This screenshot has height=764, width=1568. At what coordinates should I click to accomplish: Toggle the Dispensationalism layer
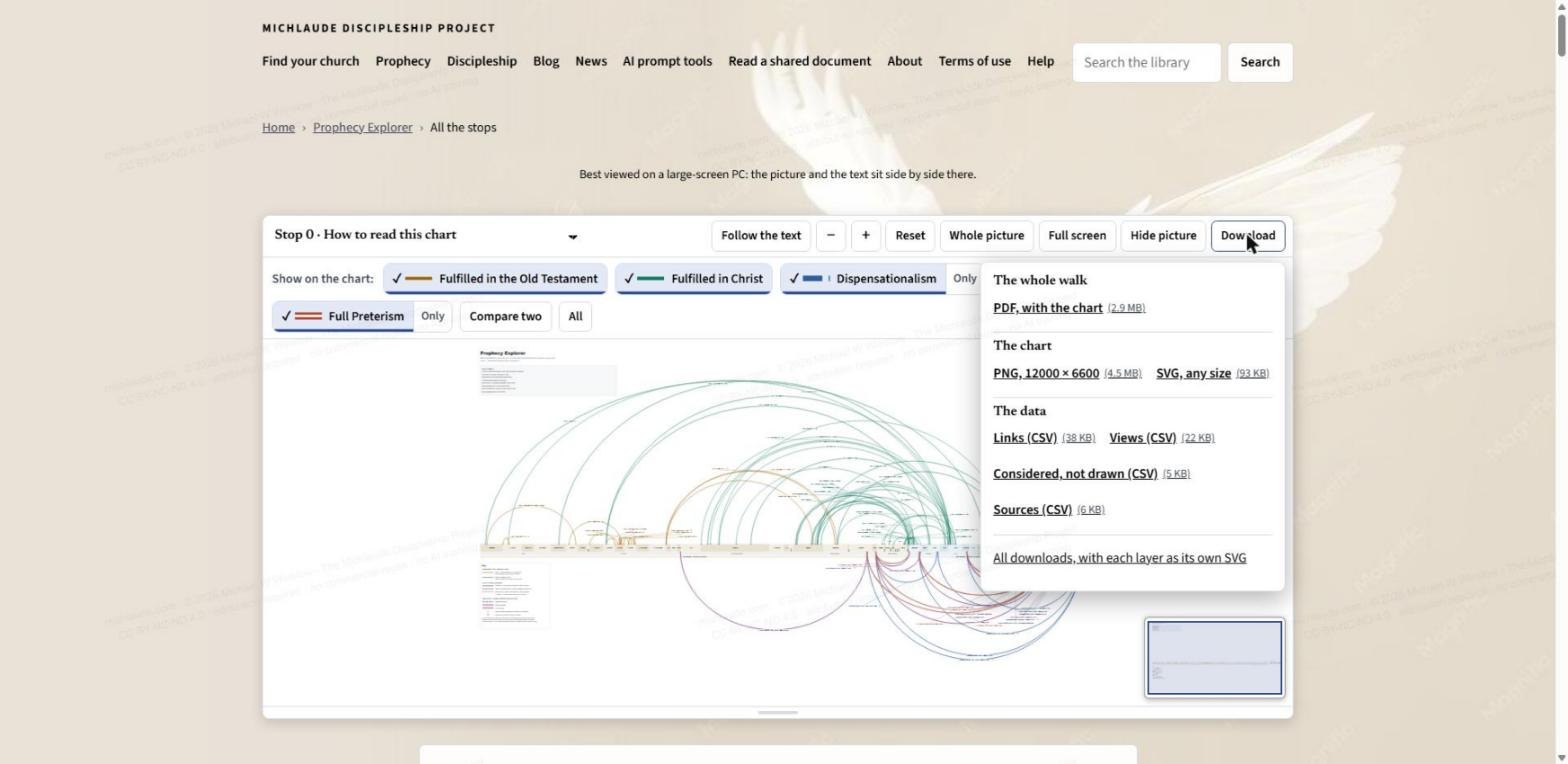click(864, 279)
